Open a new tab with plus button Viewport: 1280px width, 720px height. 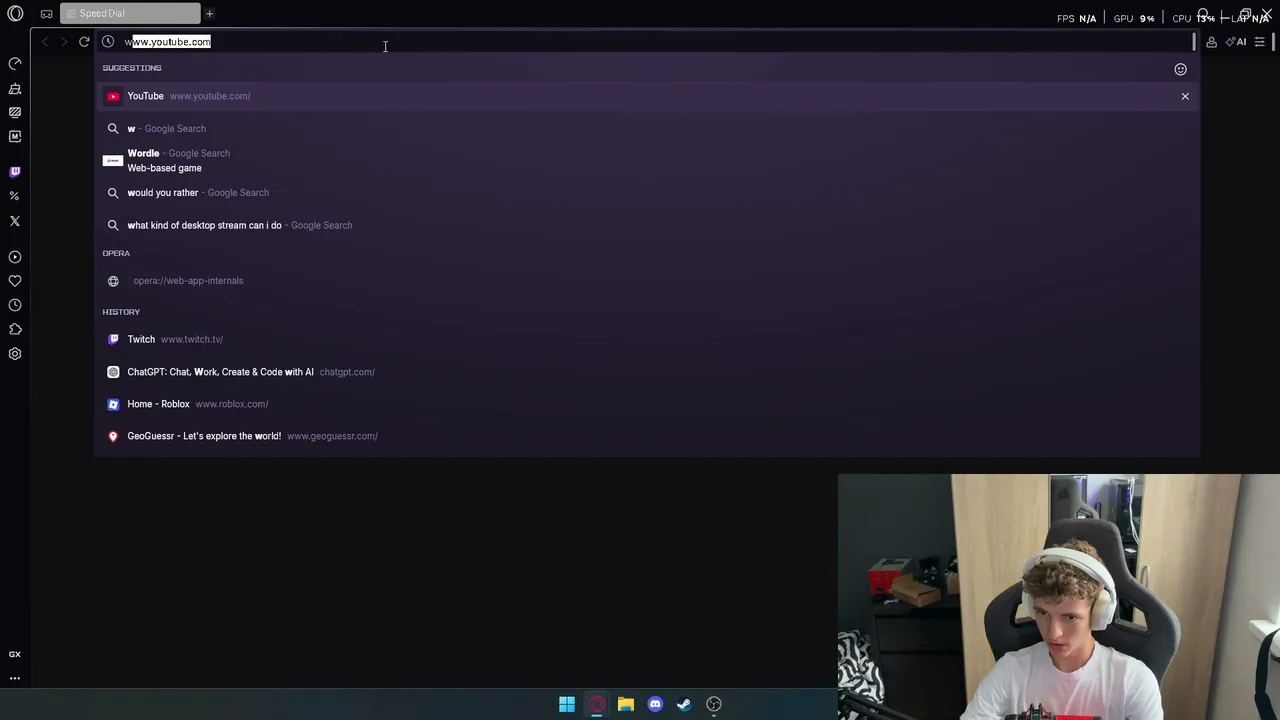(209, 14)
